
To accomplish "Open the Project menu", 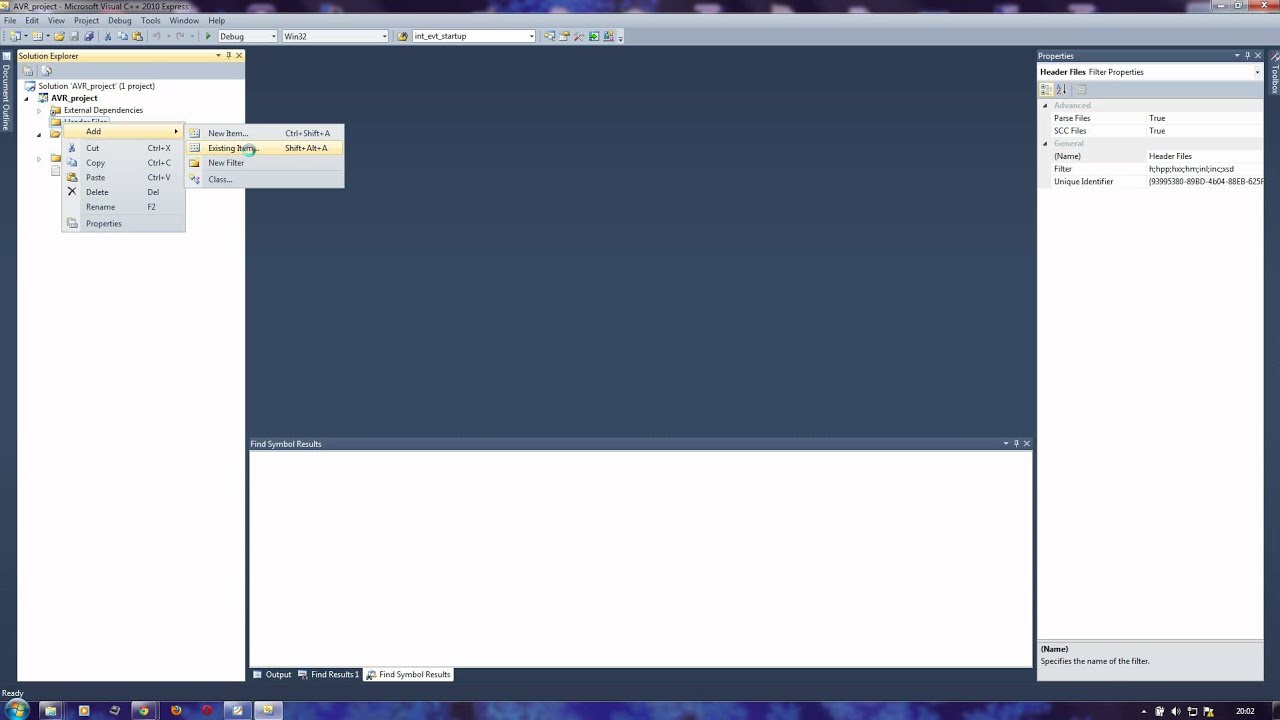I will (86, 20).
